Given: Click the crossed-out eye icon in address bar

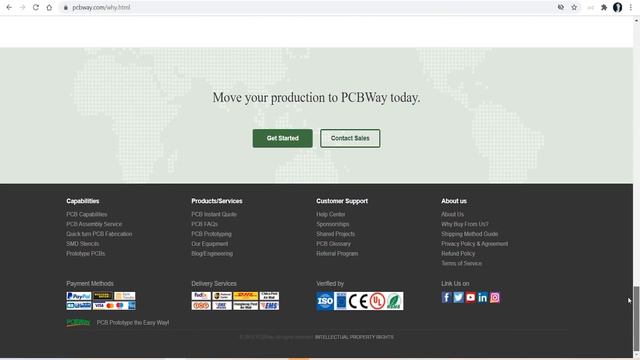Looking at the screenshot, I should [561, 7].
